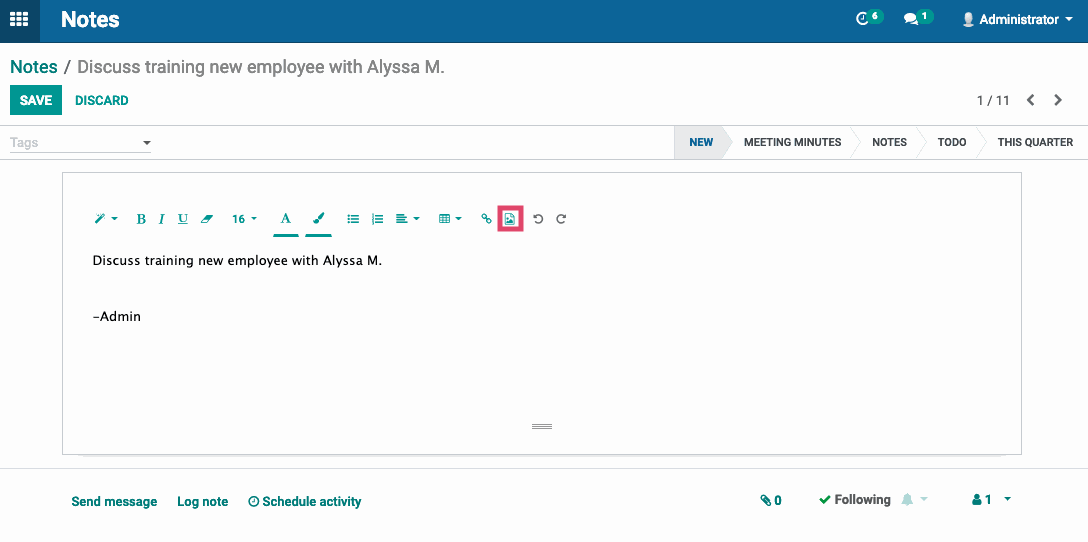Screen dimensions: 1088x542
Task: Insert a link with the chain icon
Action: point(486,219)
